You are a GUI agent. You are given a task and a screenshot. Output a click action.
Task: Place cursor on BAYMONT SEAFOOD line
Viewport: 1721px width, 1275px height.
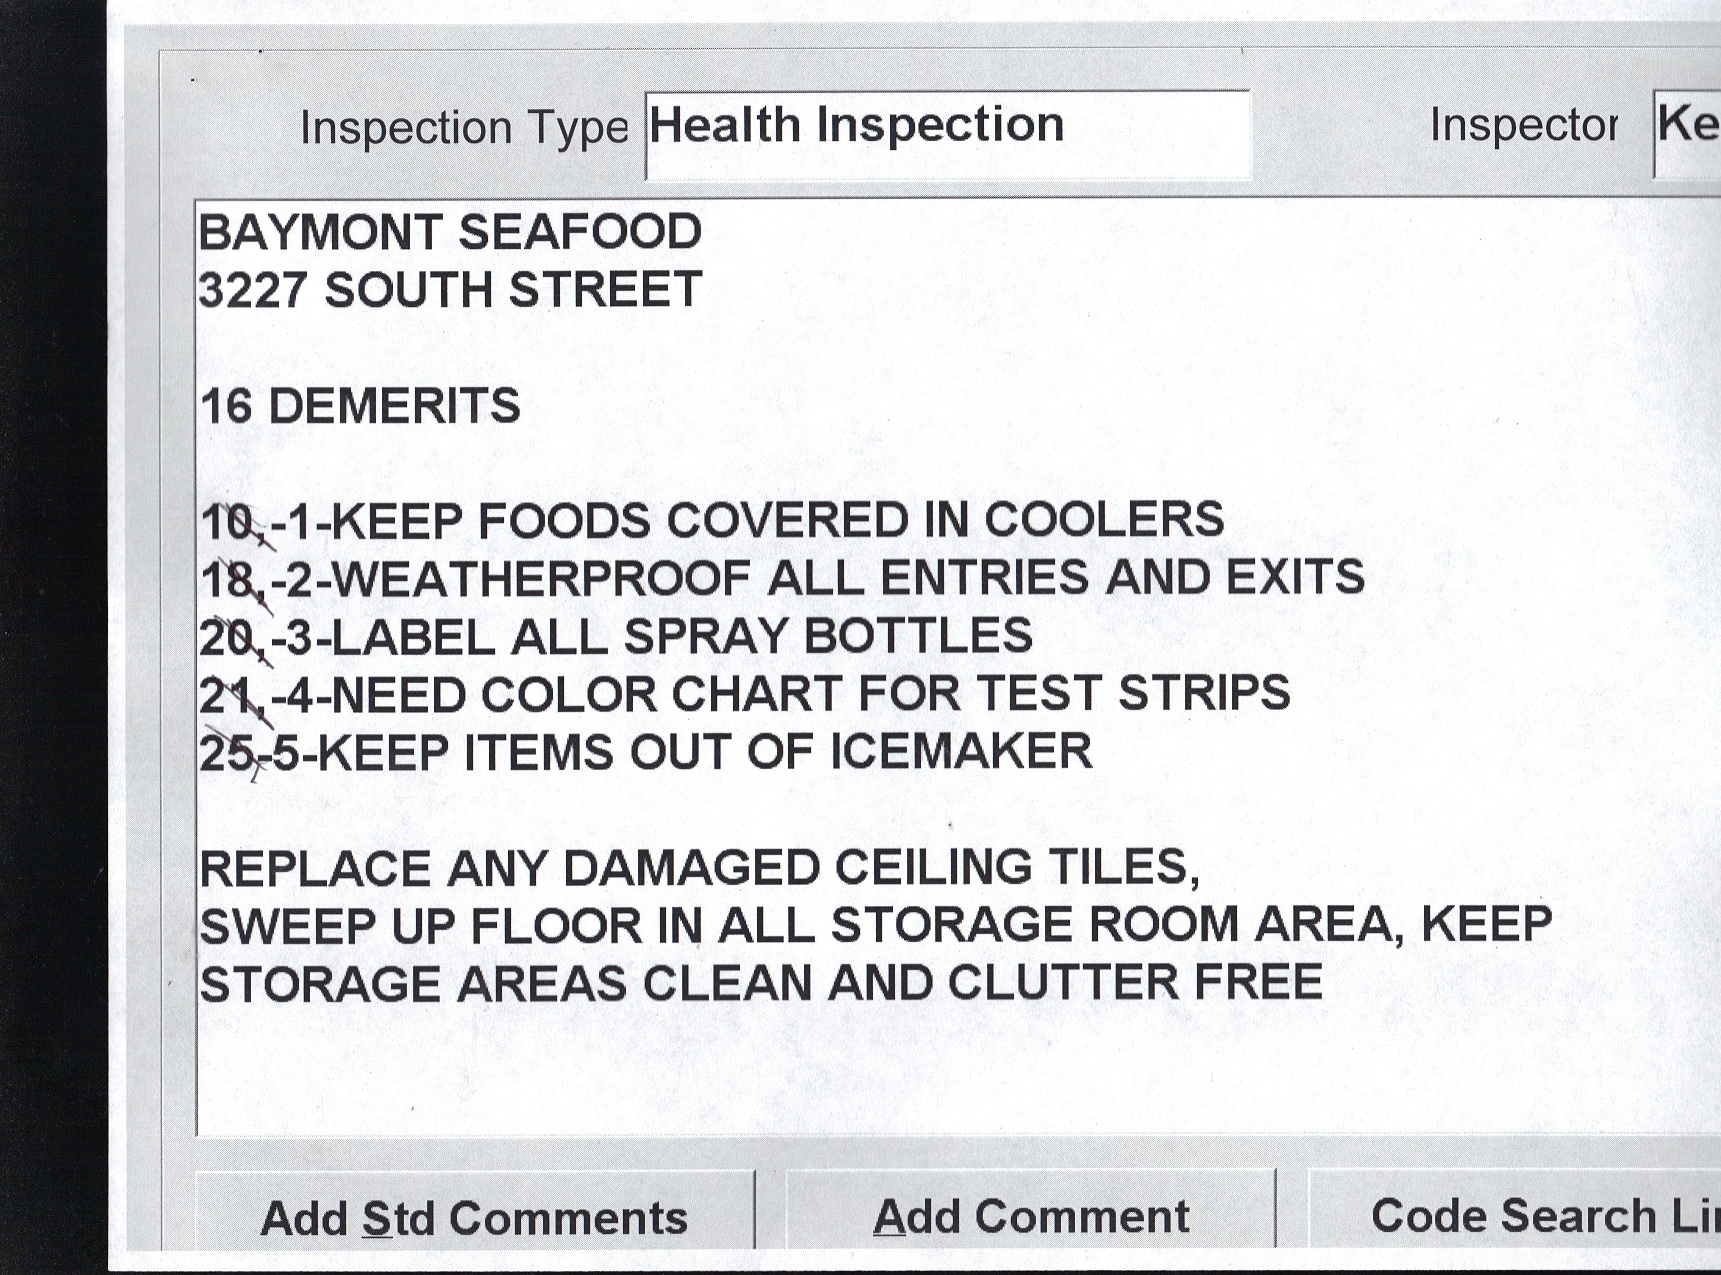pyautogui.click(x=450, y=233)
